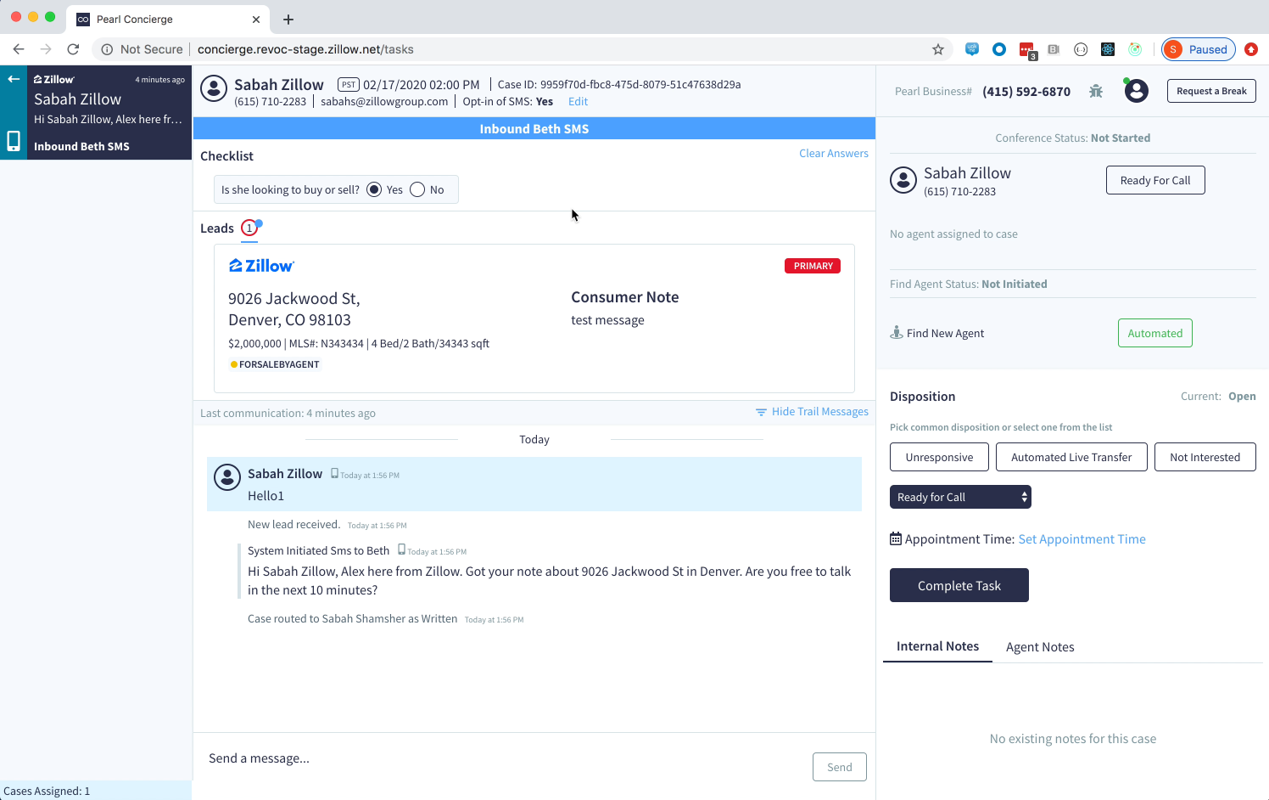Reload the page in the browser
This screenshot has height=800, width=1269.
pos(73,49)
